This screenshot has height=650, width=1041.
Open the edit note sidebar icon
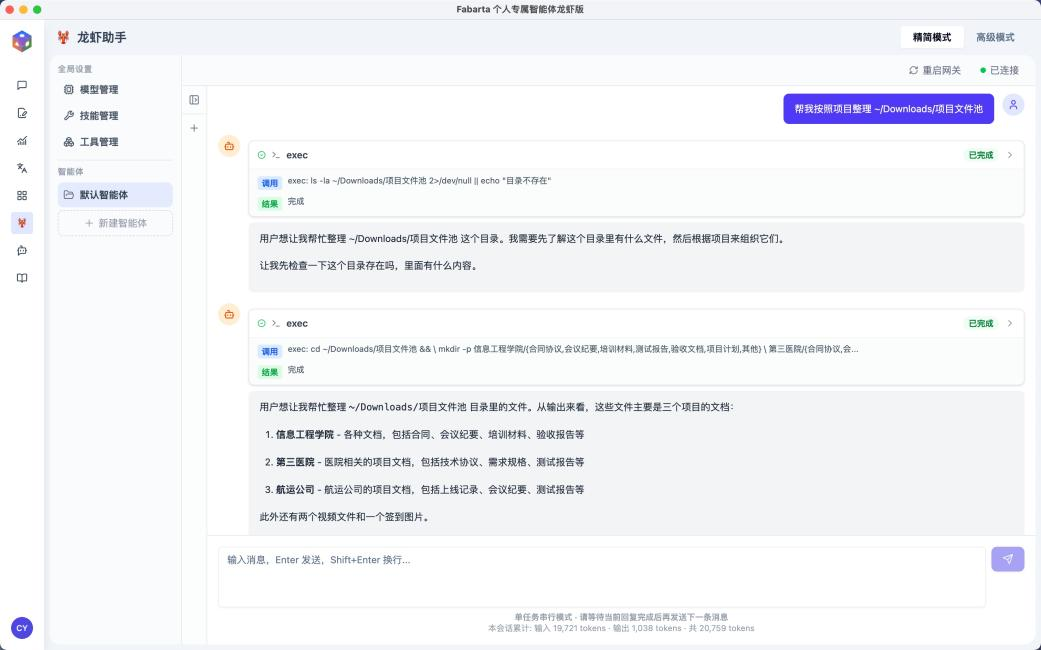click(x=22, y=113)
